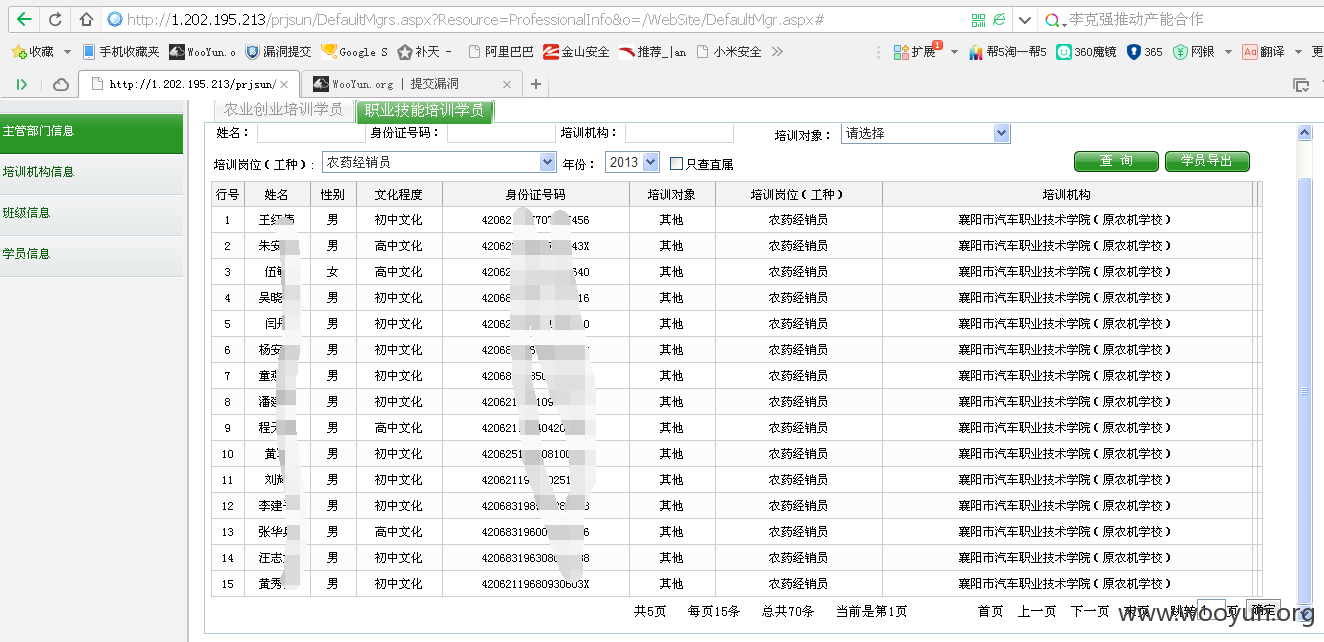
Task: Click the sidebar toggle icon left of tabs
Action: coord(22,85)
